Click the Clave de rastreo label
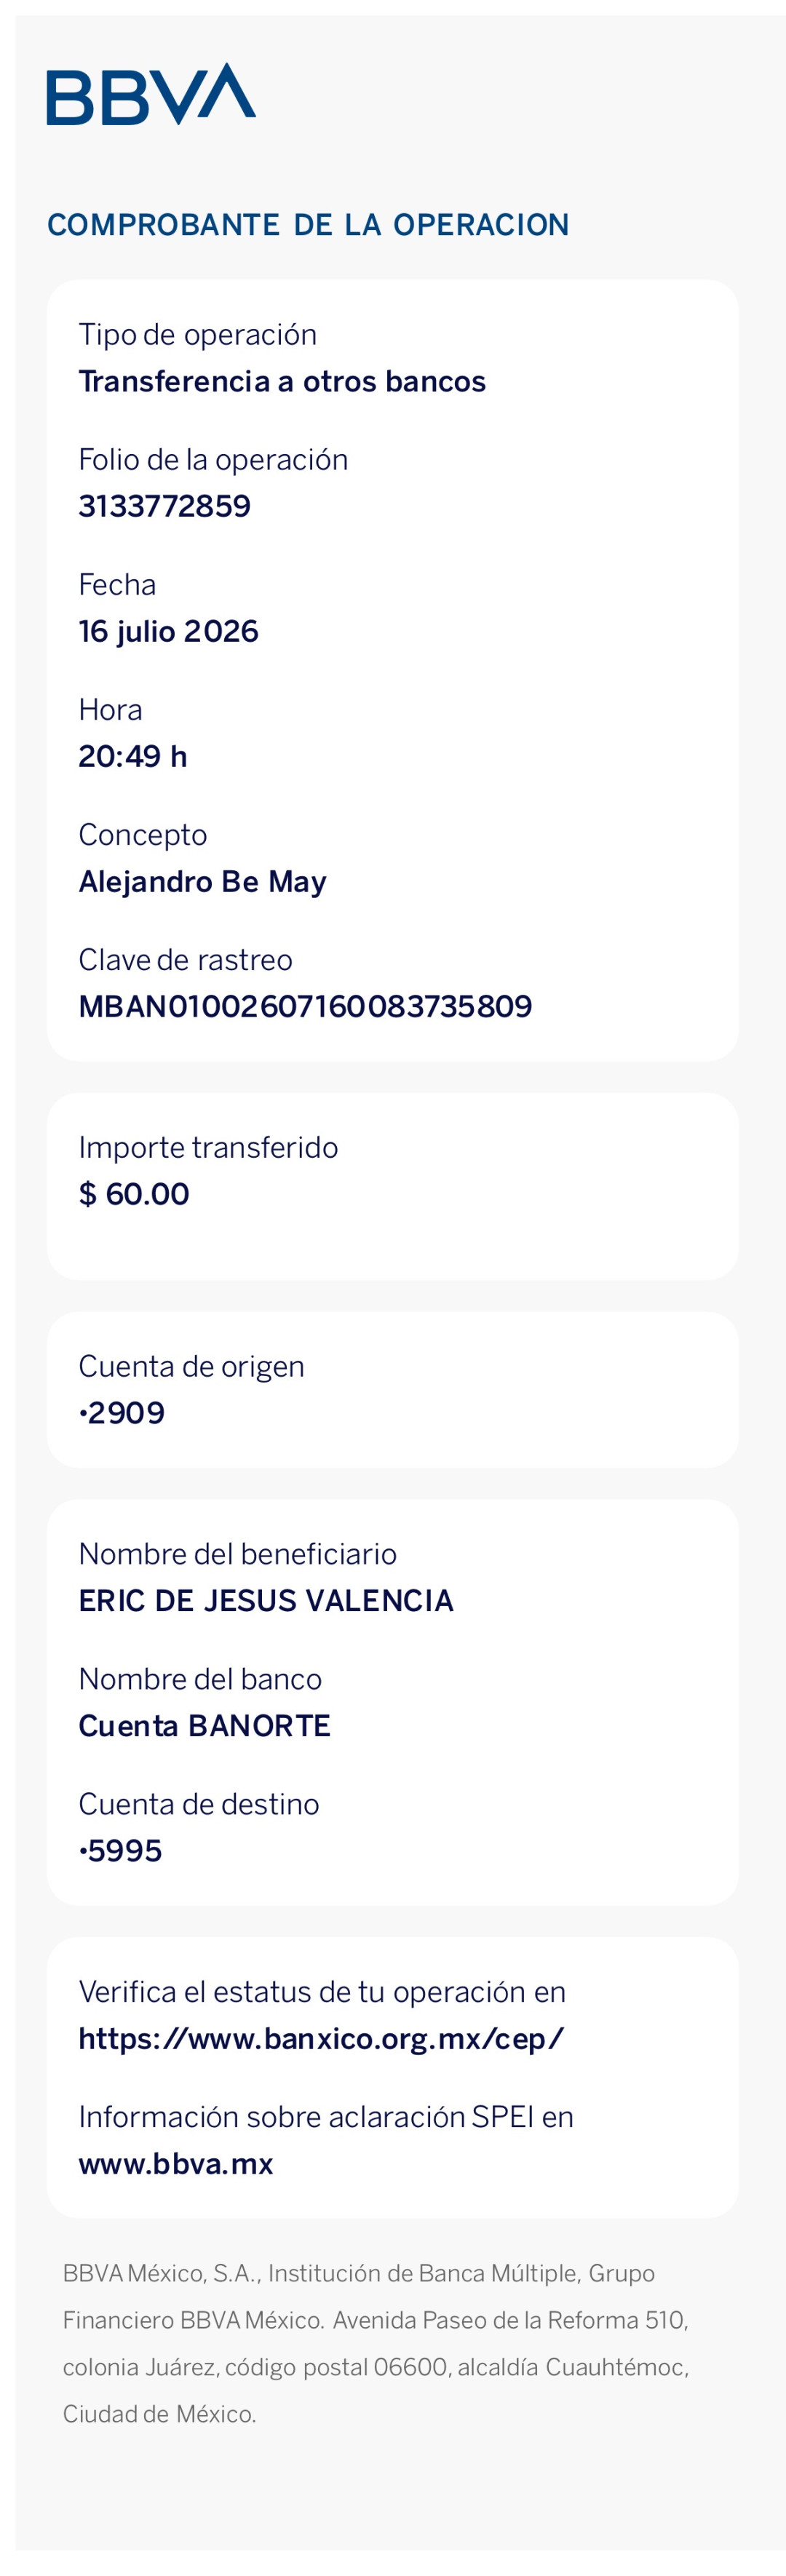 click(186, 960)
